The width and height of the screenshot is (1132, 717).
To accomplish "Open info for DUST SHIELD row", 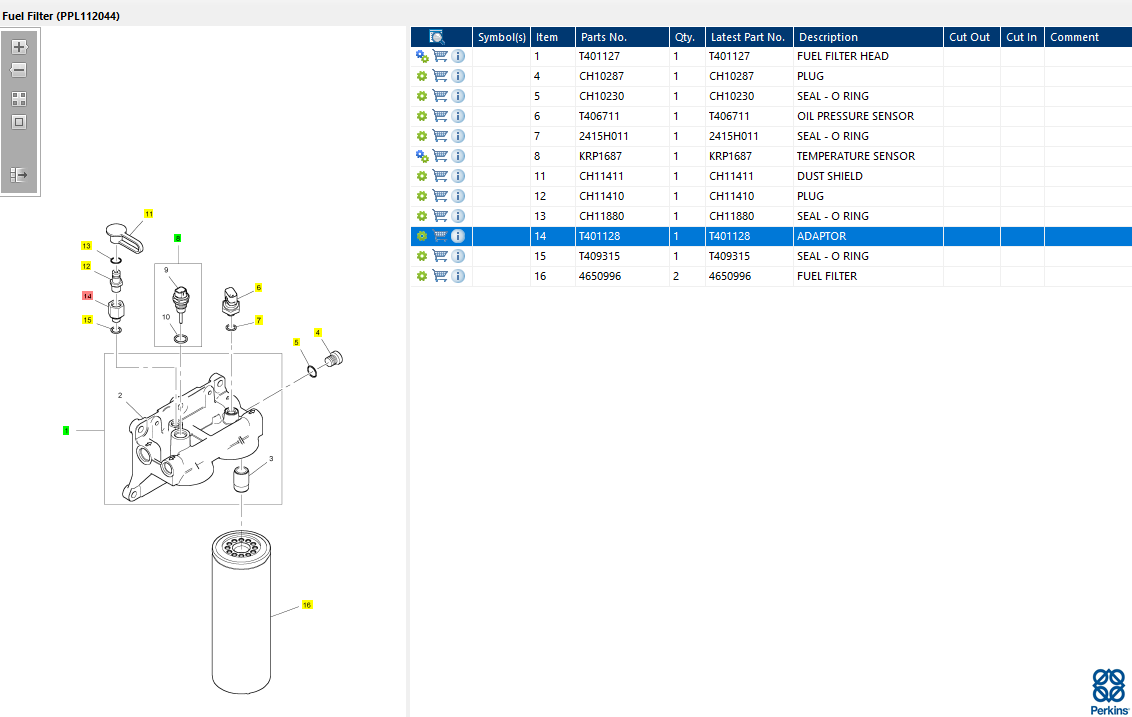I will click(x=458, y=176).
